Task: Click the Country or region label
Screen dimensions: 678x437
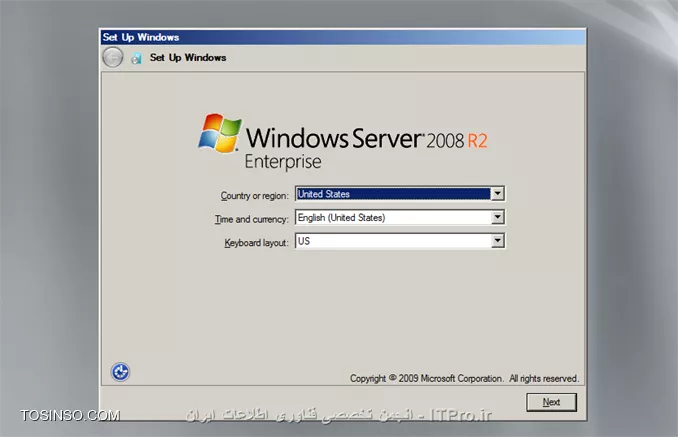Action: click(254, 196)
